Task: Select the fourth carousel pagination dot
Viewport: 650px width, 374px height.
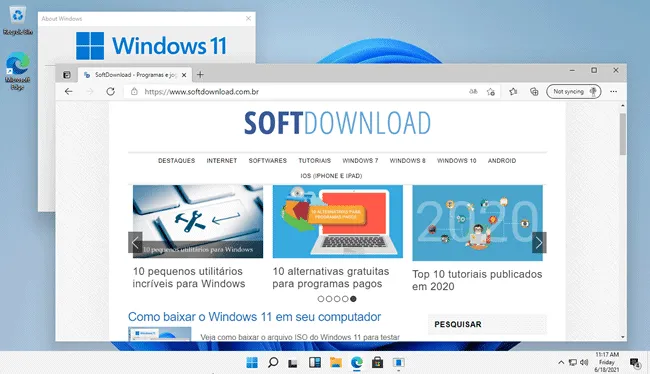Action: [345, 299]
